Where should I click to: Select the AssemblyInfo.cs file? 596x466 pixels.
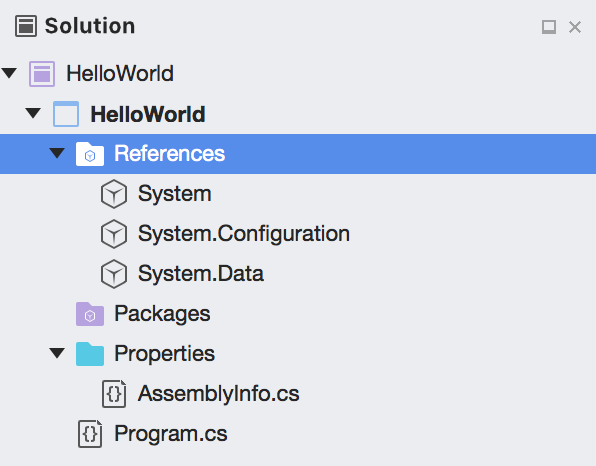click(x=218, y=394)
